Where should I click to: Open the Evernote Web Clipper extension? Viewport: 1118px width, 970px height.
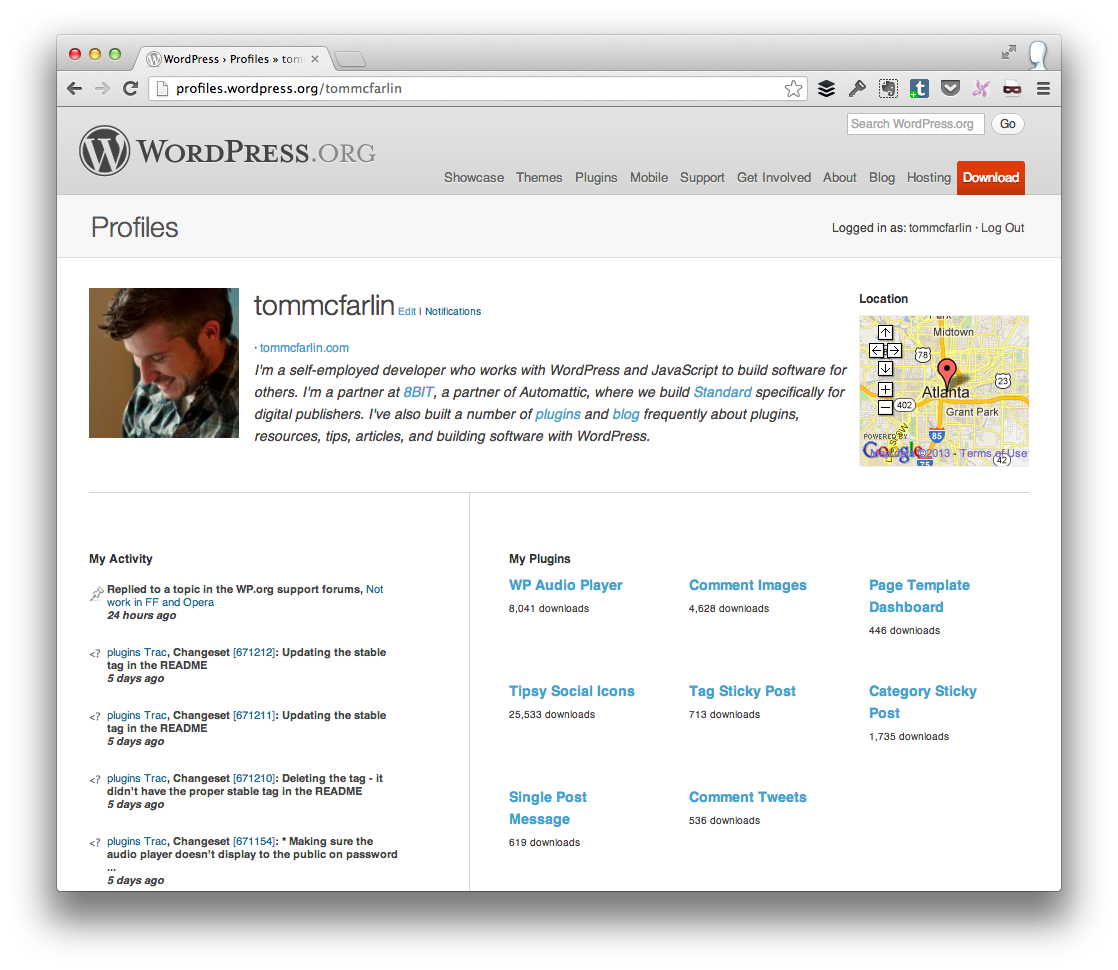coord(888,88)
